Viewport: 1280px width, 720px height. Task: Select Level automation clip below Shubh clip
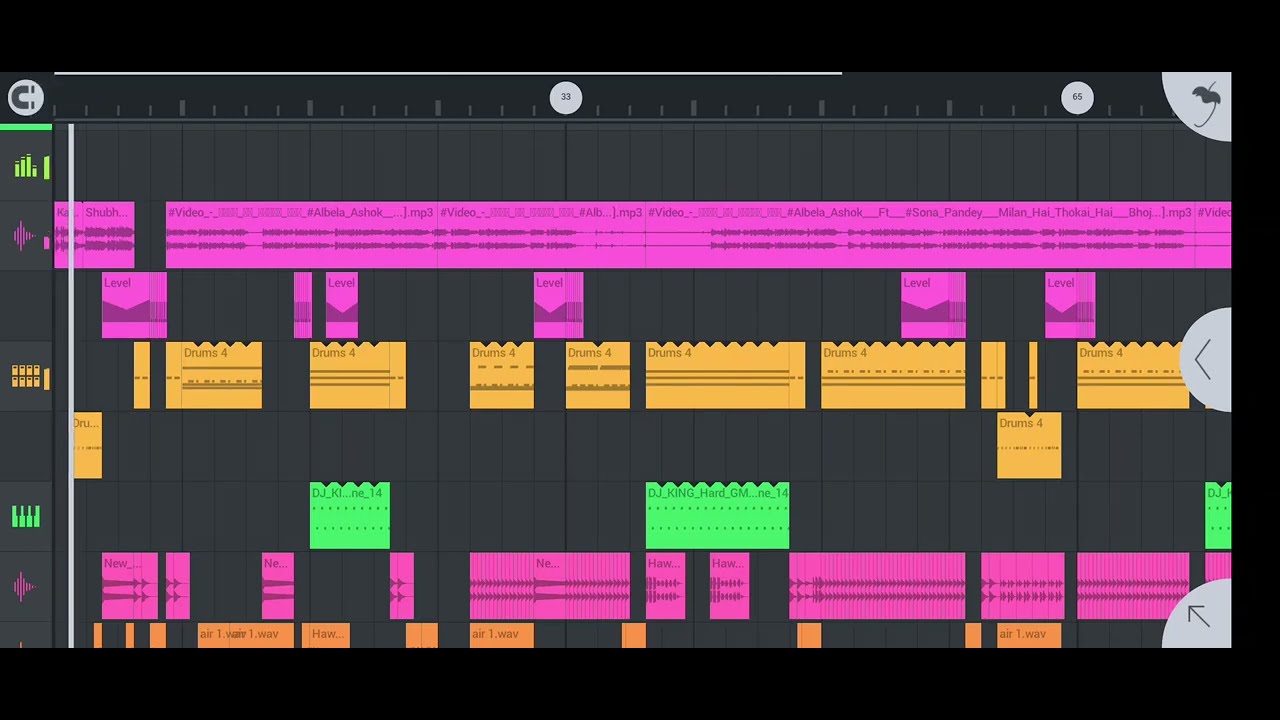[134, 305]
